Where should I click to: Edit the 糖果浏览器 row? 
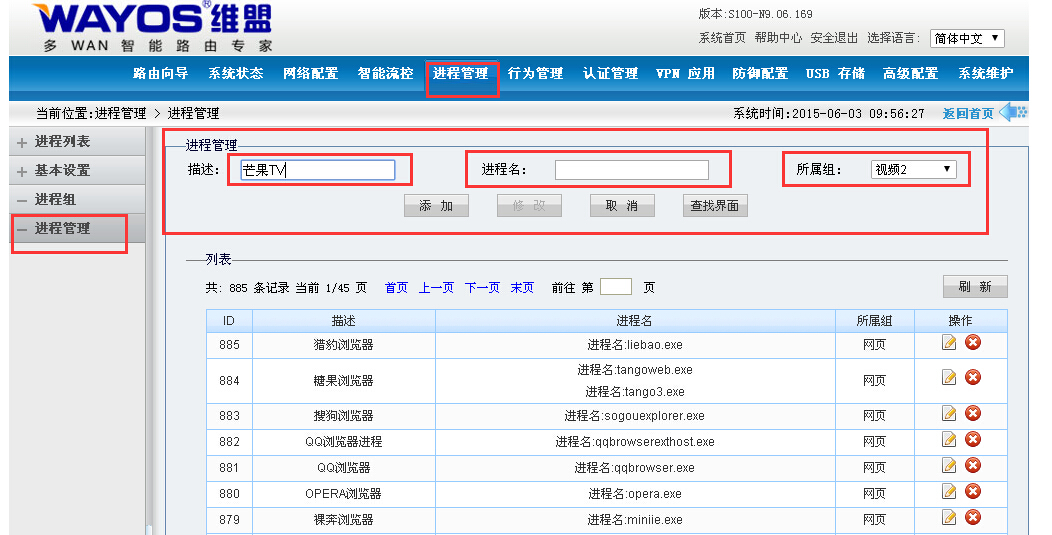(949, 377)
